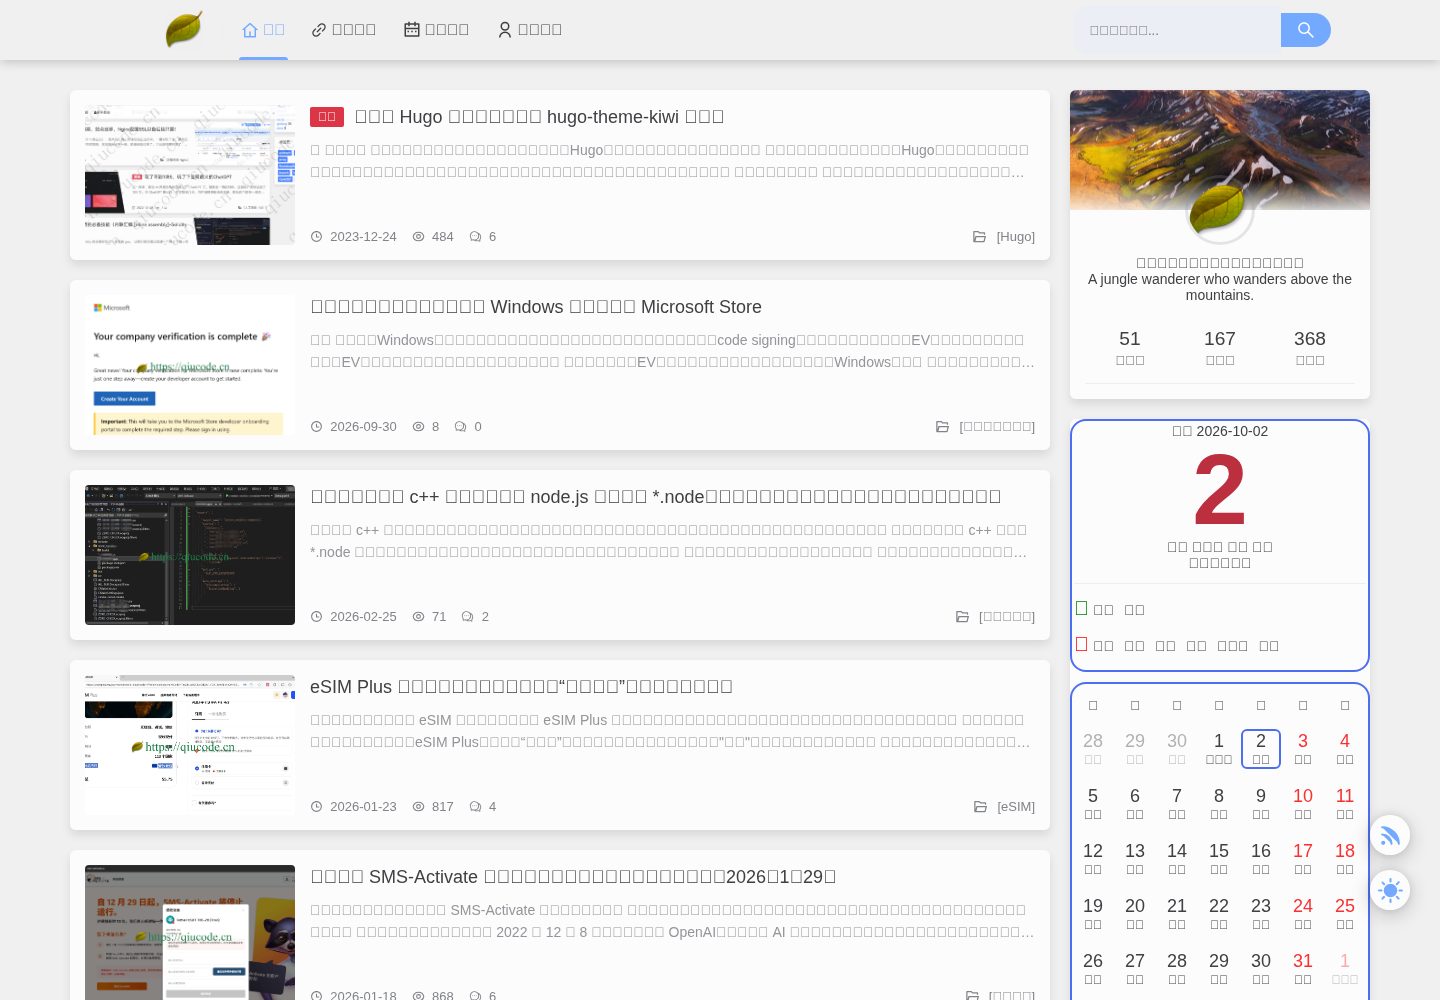This screenshot has height=1000, width=1440.
Task: Click the green square marker in almanac panel
Action: coord(1081,608)
